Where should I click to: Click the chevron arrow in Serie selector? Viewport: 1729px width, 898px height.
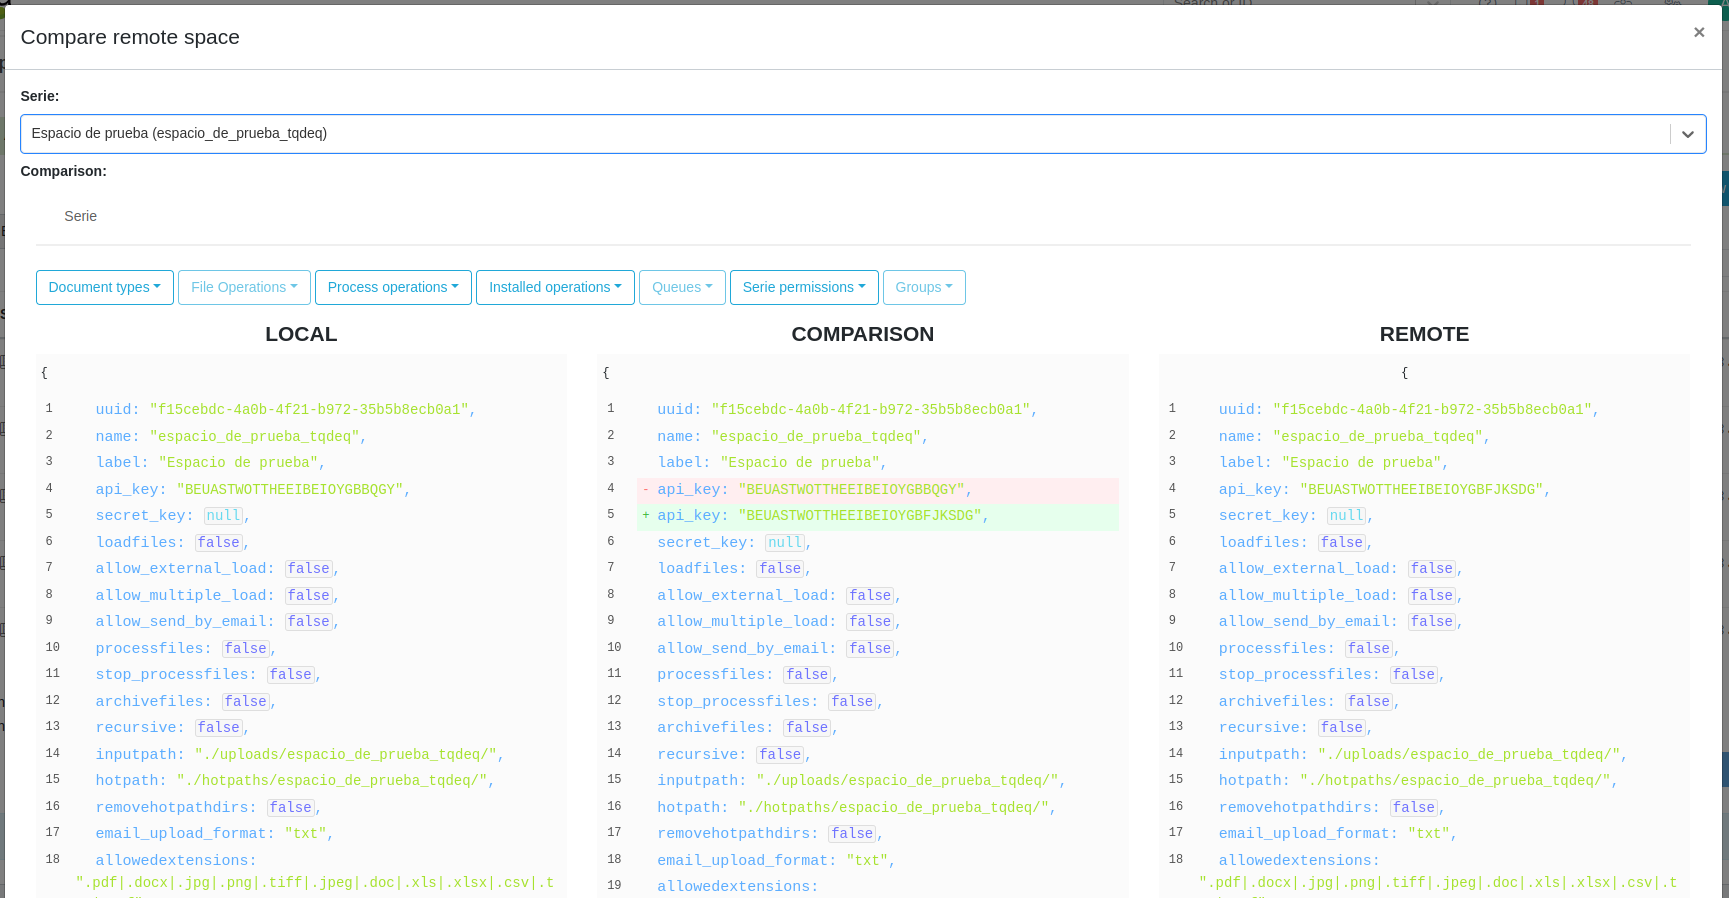pos(1687,134)
